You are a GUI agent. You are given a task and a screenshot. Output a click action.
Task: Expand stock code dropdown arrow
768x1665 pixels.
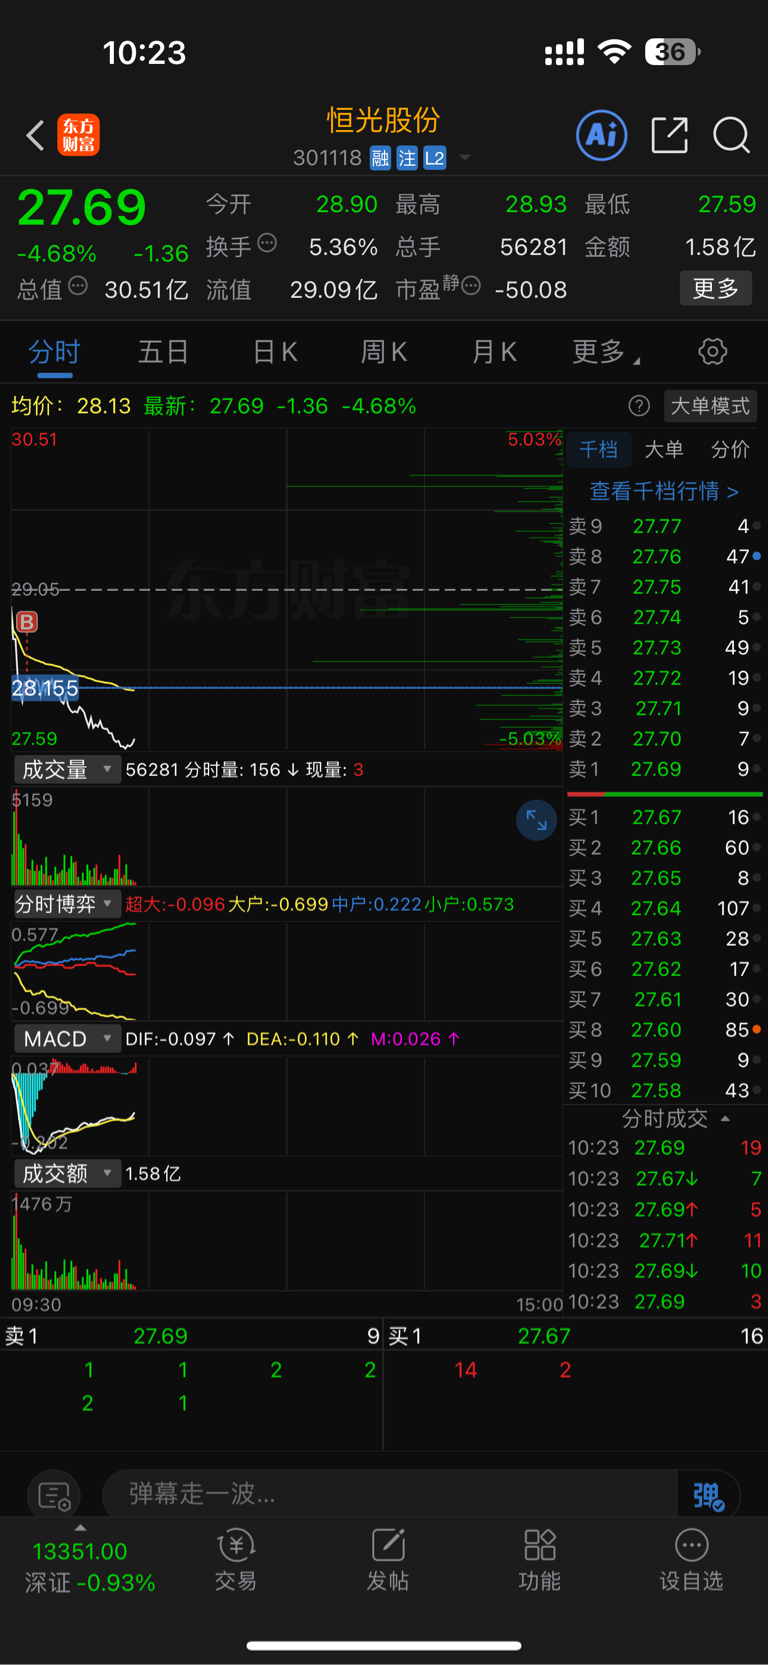(x=464, y=158)
